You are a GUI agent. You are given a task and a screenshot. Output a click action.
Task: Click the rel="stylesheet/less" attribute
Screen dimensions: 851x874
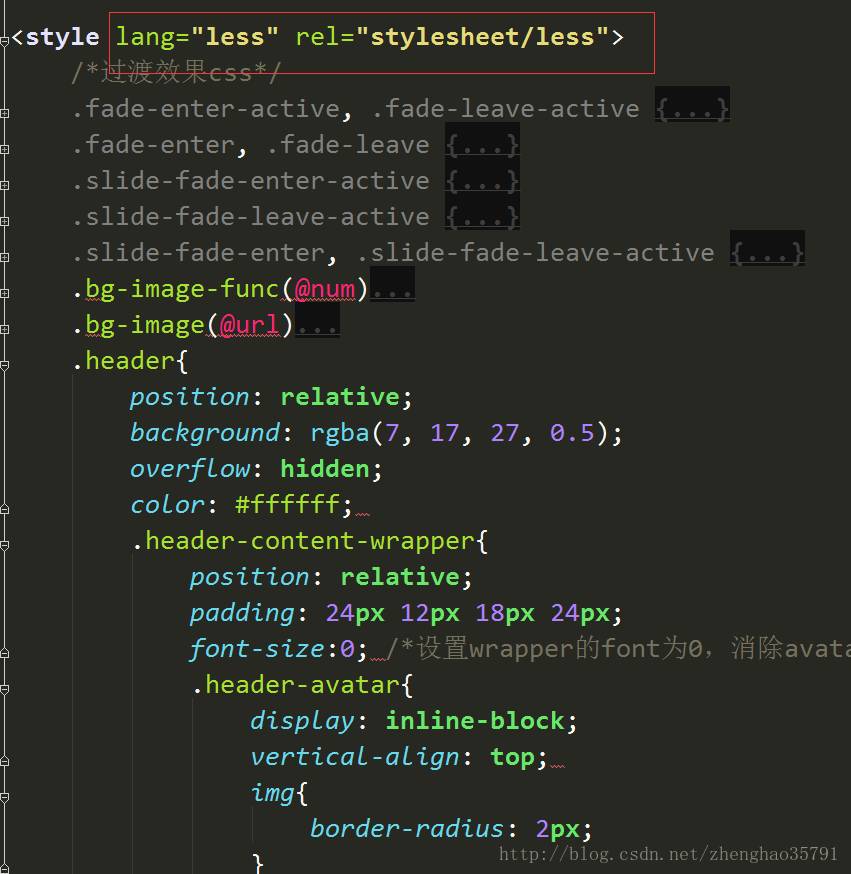[x=452, y=37]
